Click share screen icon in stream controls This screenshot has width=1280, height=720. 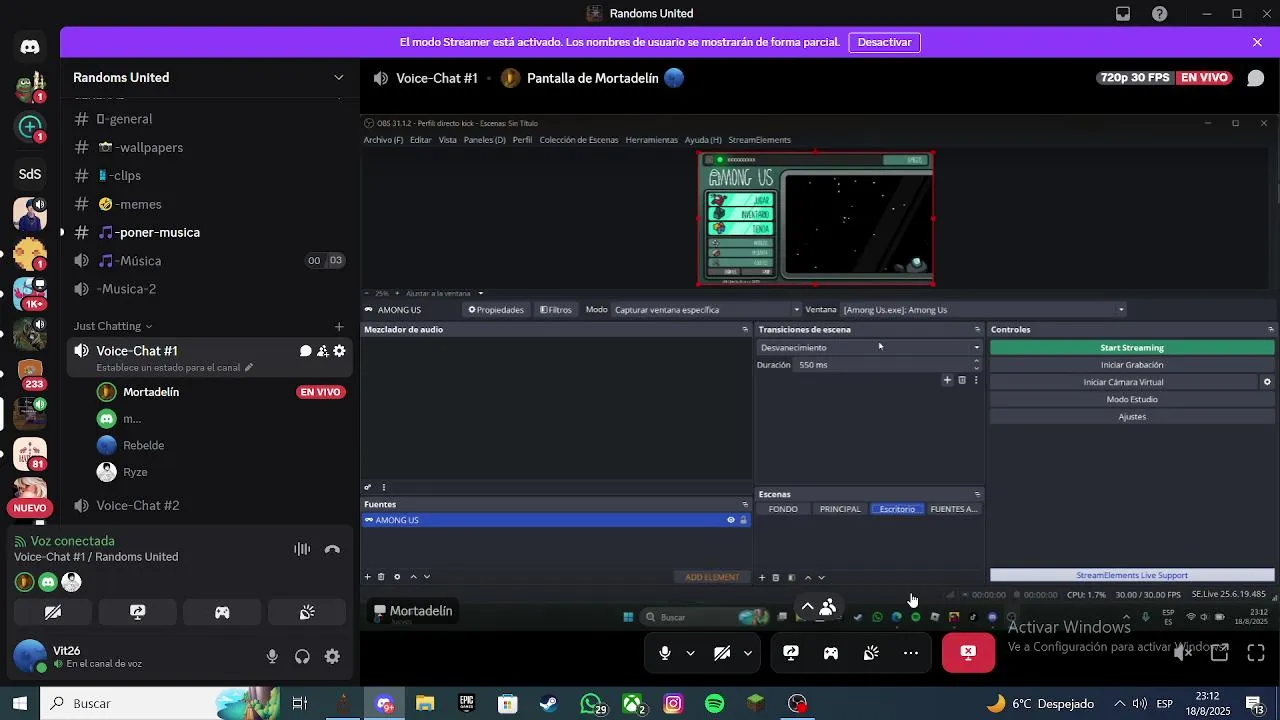click(791, 653)
